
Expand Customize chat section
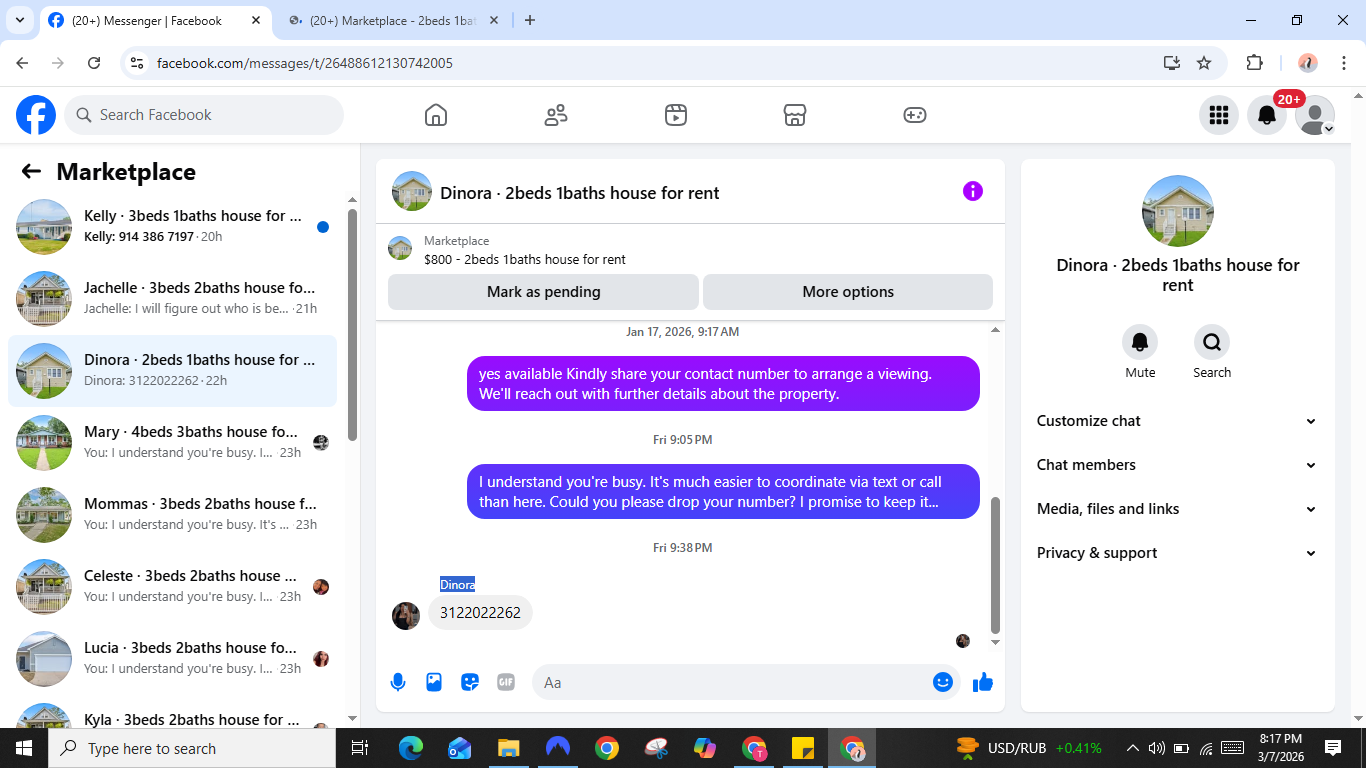tap(1177, 421)
